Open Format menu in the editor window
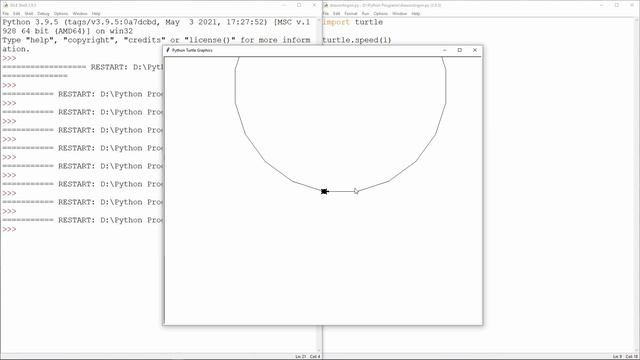The width and height of the screenshot is (640, 360). point(351,13)
